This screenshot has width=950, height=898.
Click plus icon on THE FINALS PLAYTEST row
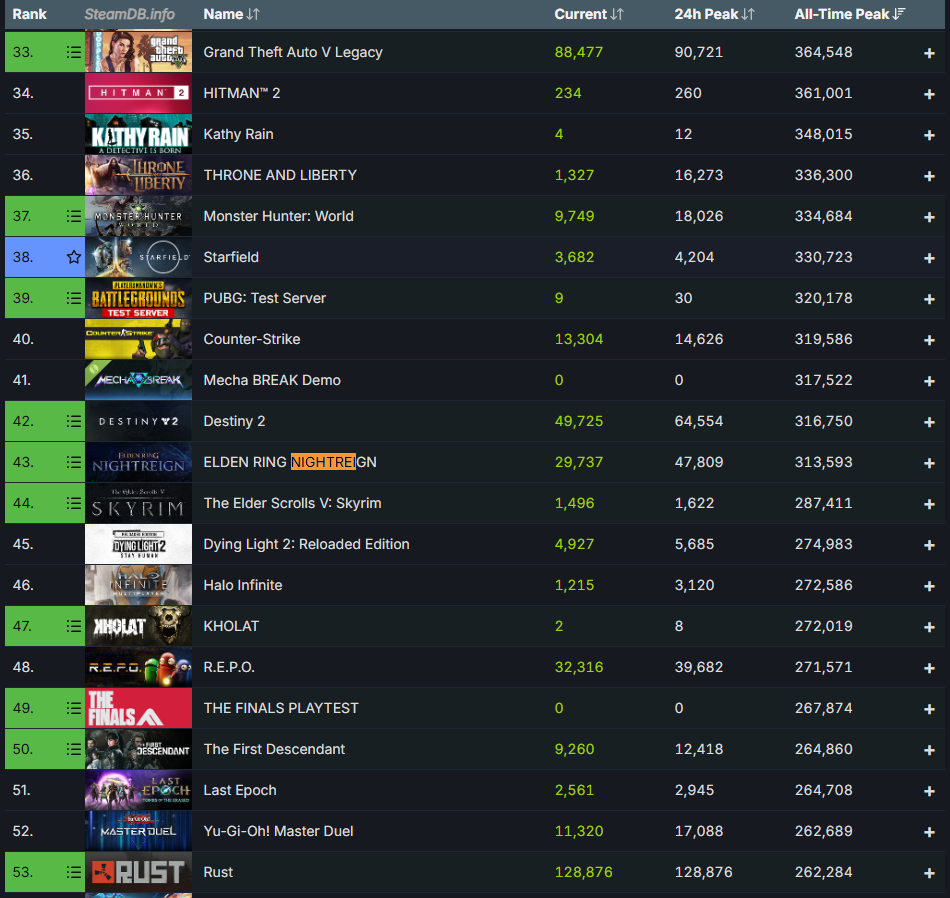(929, 709)
